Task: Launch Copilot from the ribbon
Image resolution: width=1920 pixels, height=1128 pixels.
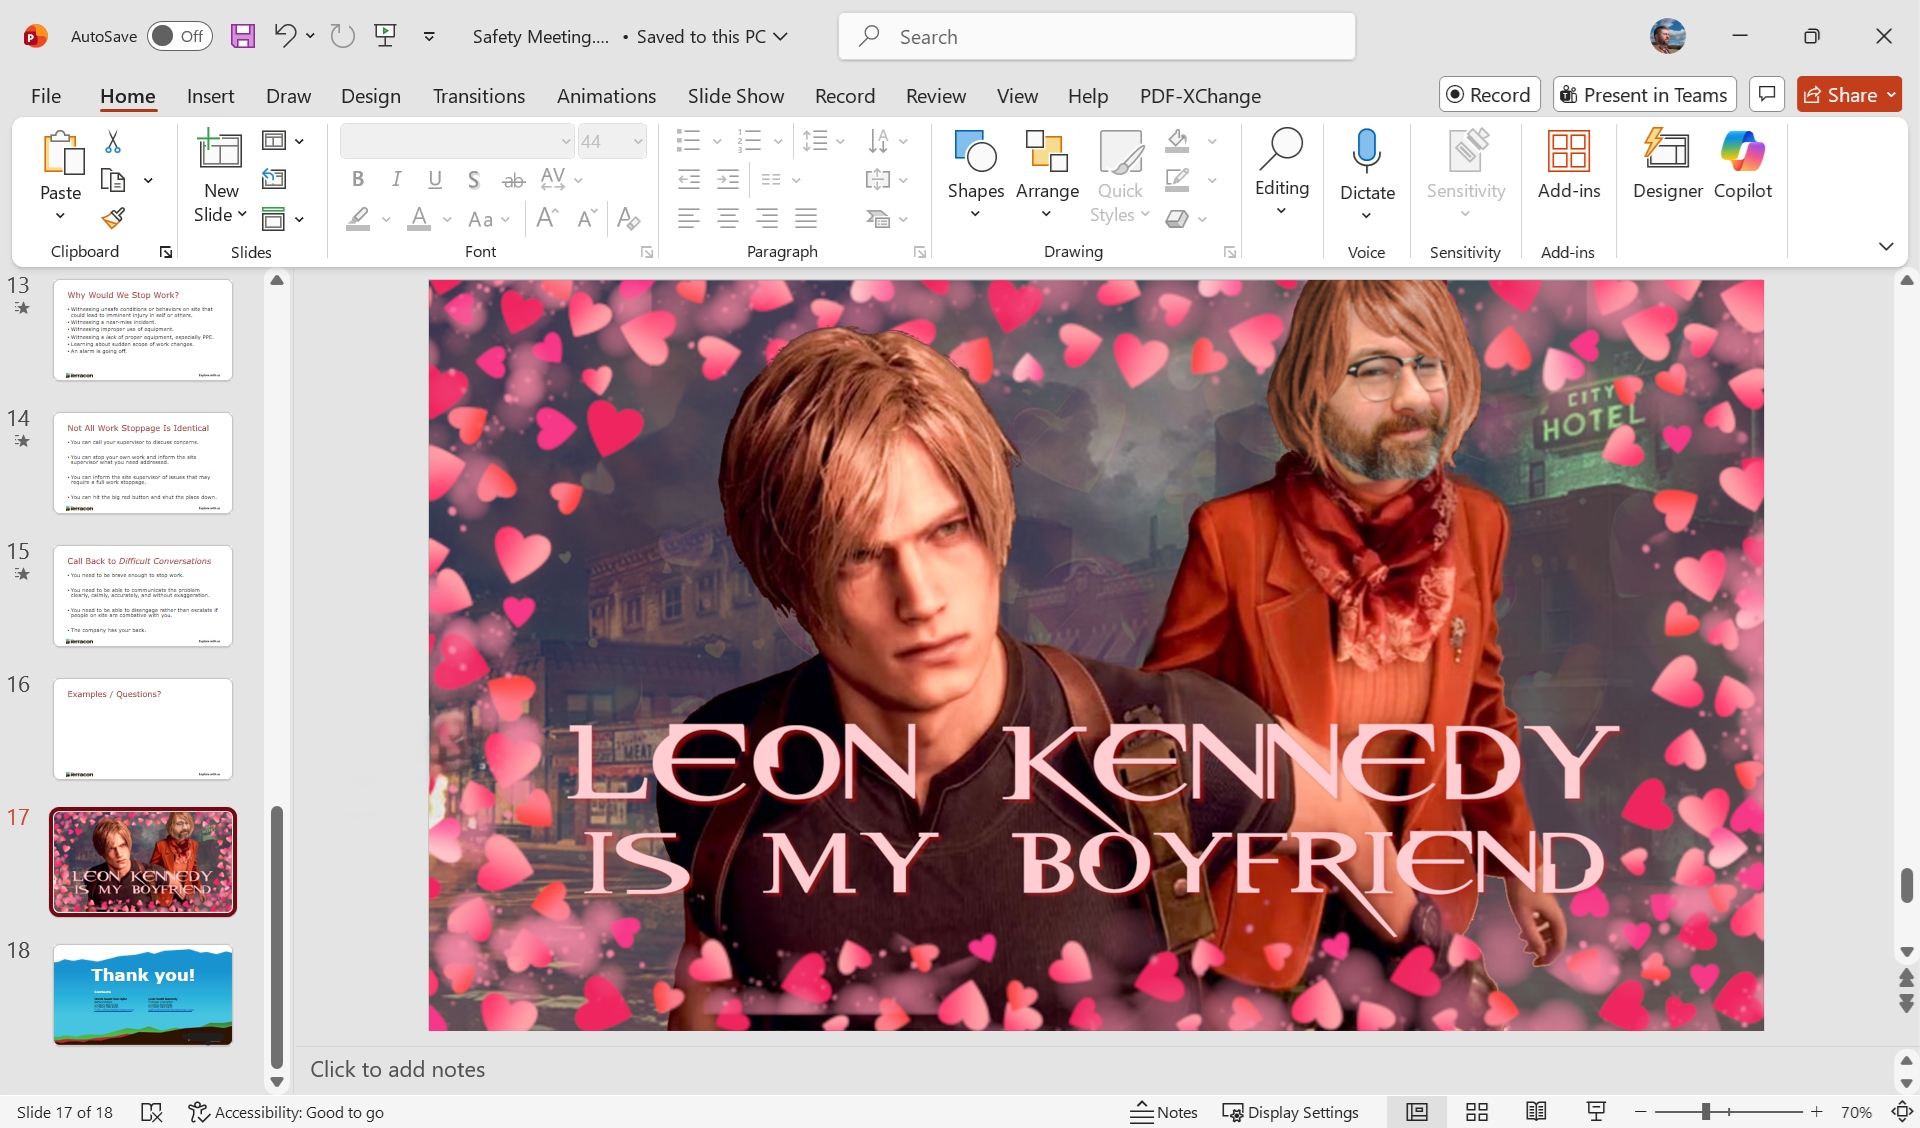Action: (1742, 165)
